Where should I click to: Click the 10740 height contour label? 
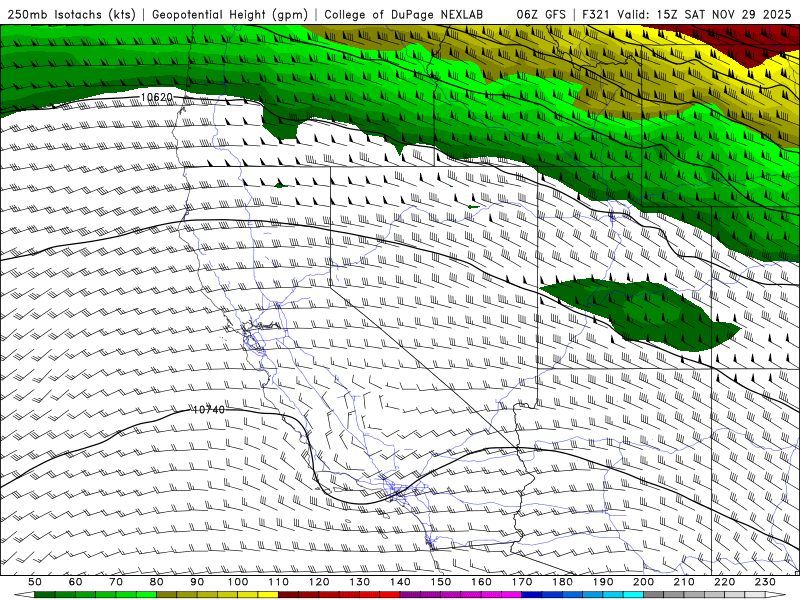(x=209, y=410)
